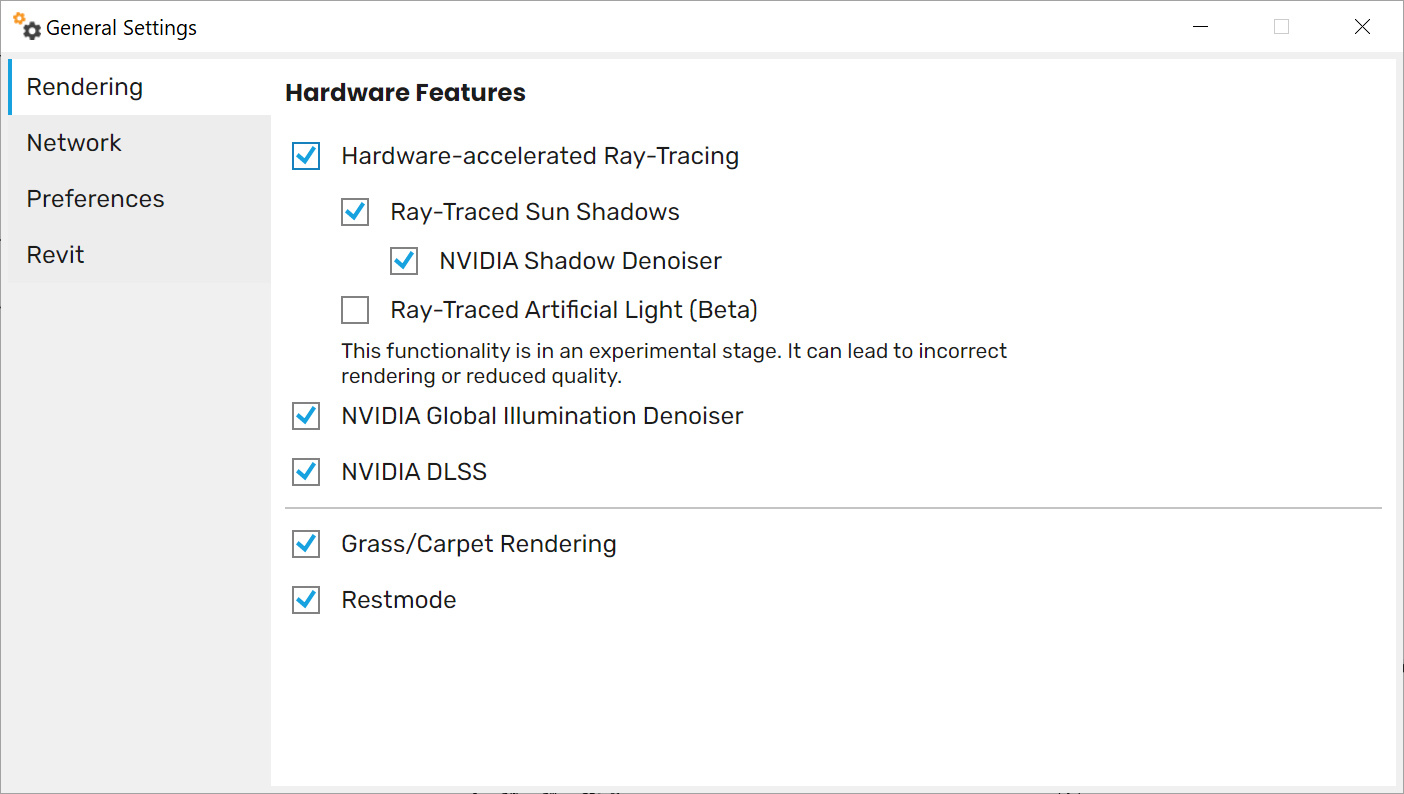This screenshot has height=794, width=1404.
Task: Switch to the Network tab
Action: 74,143
